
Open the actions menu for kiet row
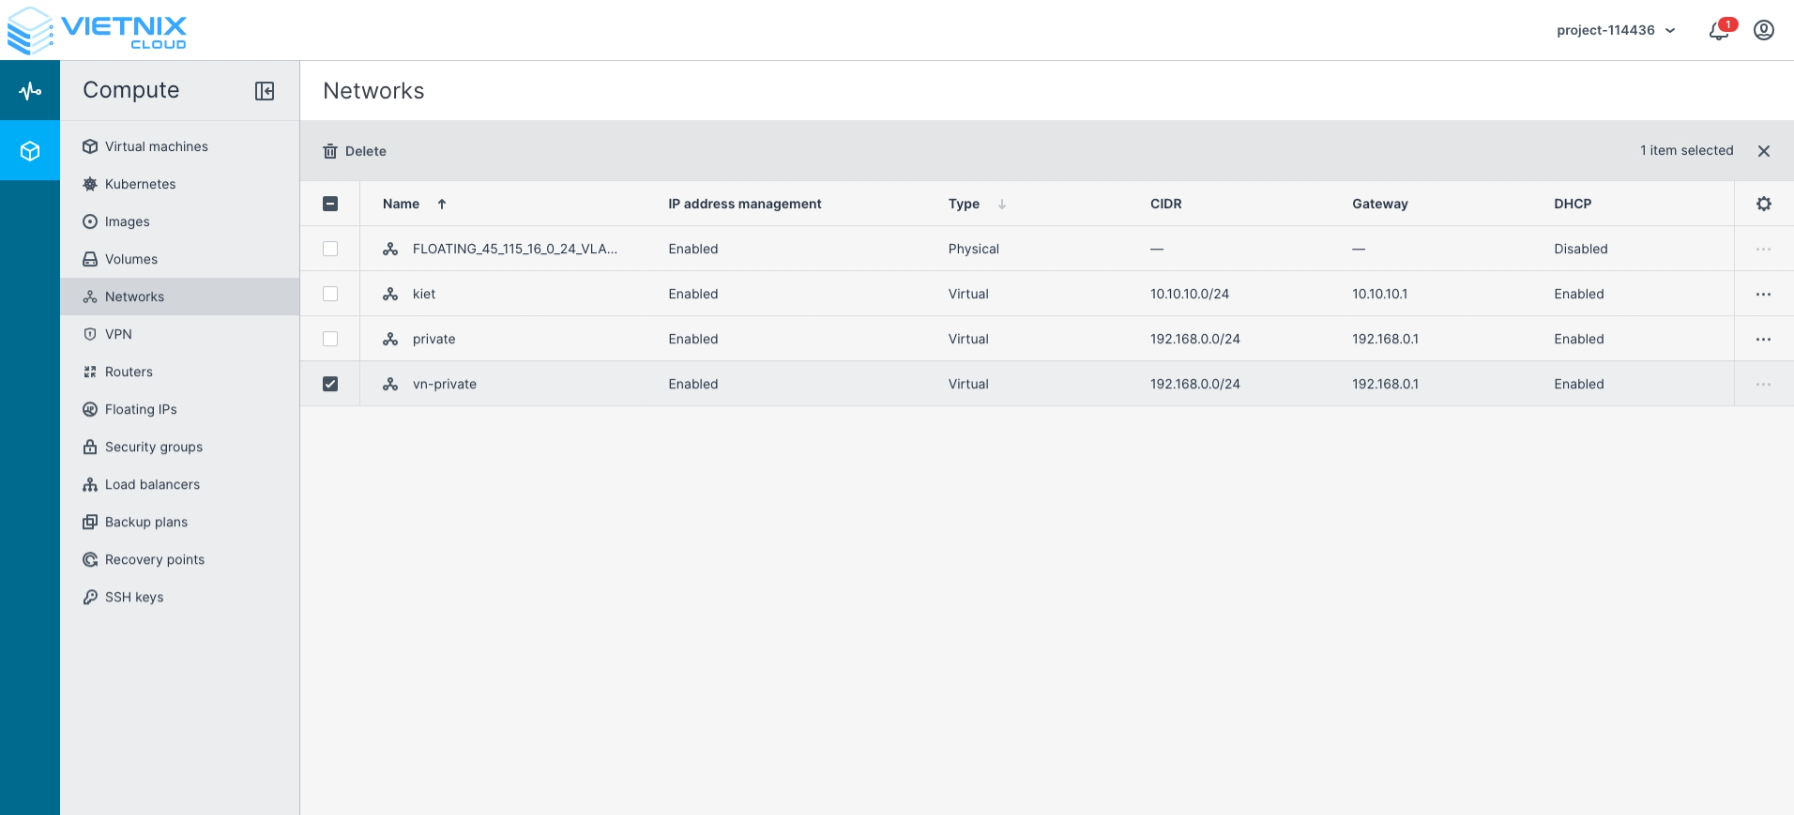(x=1763, y=294)
